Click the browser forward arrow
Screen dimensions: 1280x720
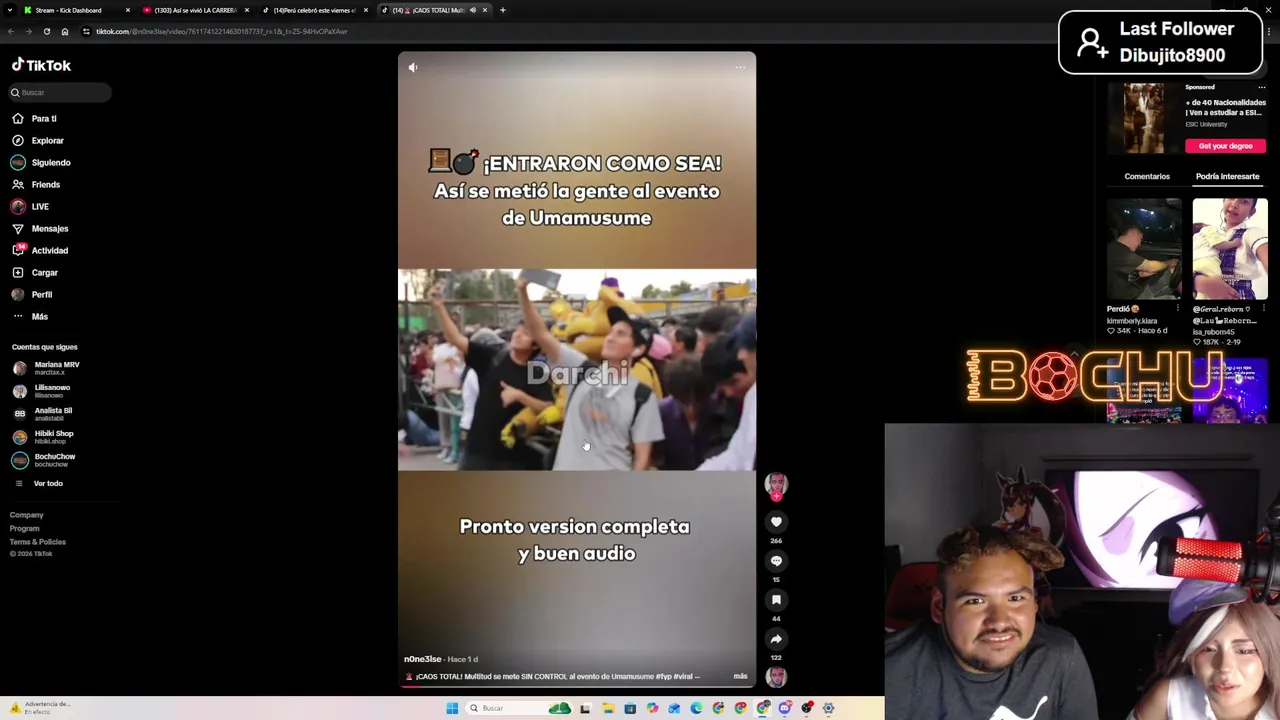[28, 31]
